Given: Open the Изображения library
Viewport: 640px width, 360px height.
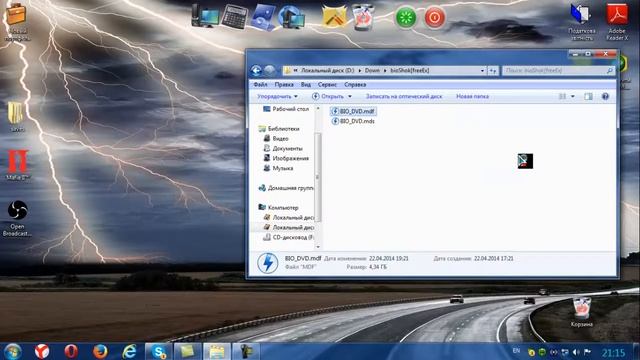Looking at the screenshot, I should (x=286, y=158).
